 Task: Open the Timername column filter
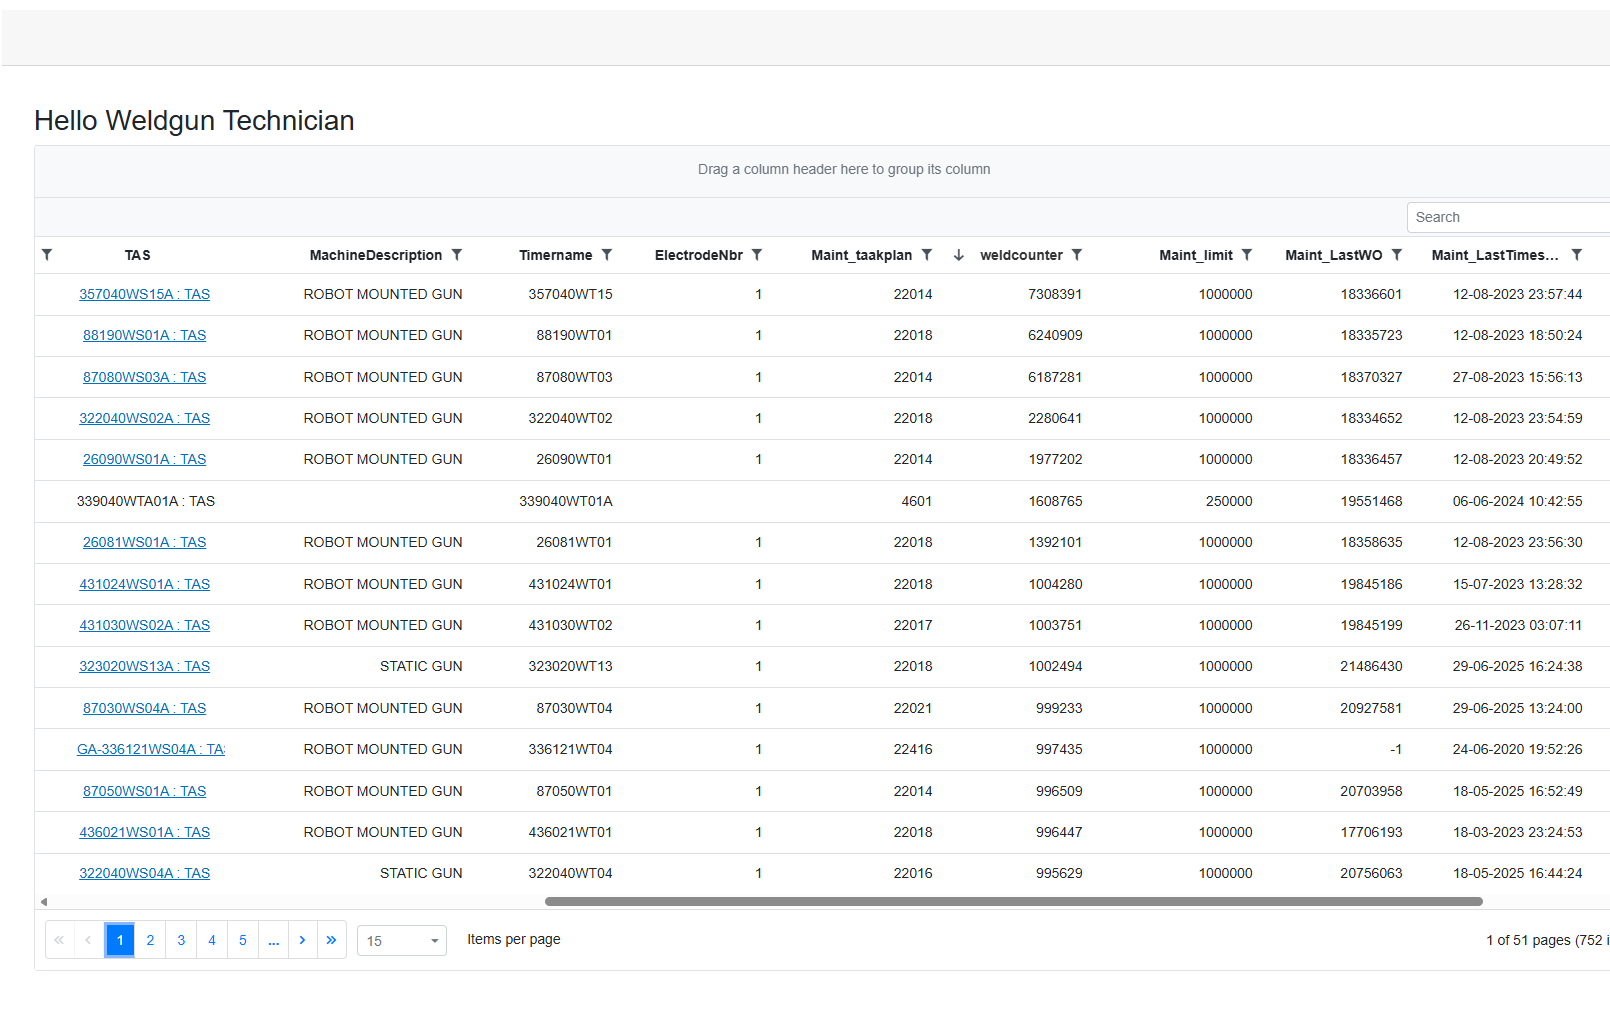[608, 255]
